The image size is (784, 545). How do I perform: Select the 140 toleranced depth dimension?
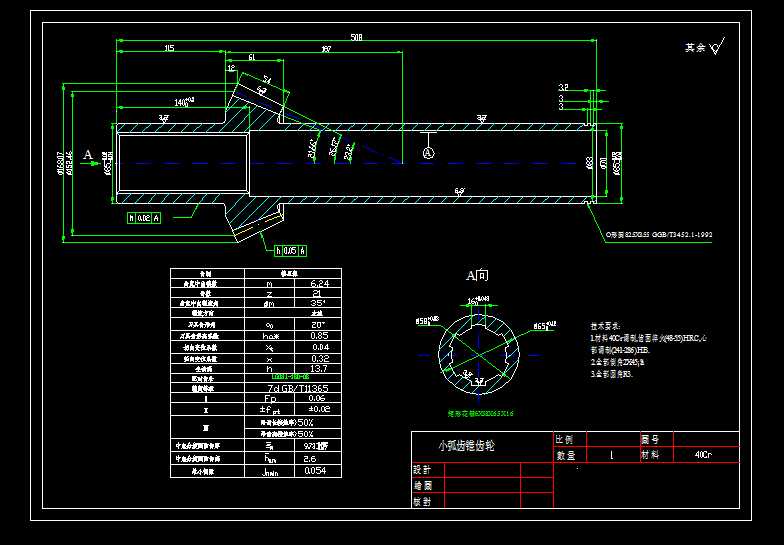[x=184, y=102]
